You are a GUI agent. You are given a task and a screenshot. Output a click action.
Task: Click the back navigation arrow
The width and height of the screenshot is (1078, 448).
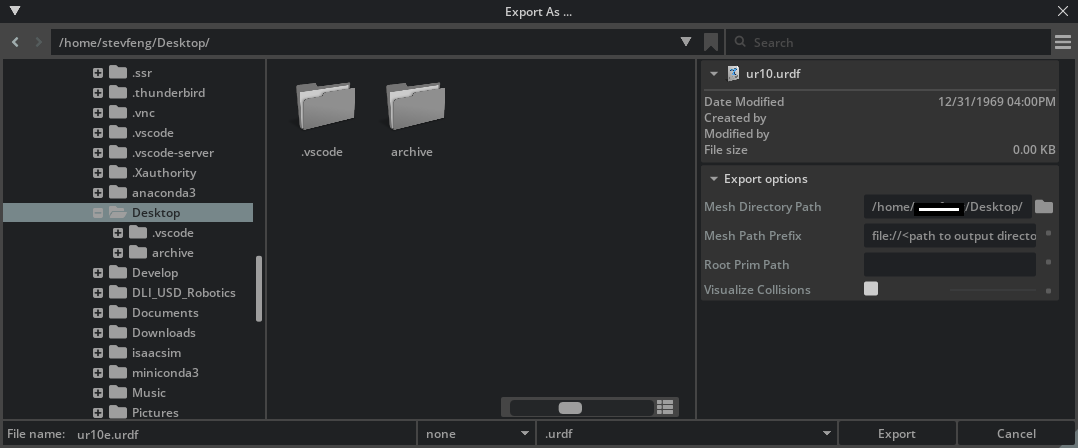(x=16, y=42)
